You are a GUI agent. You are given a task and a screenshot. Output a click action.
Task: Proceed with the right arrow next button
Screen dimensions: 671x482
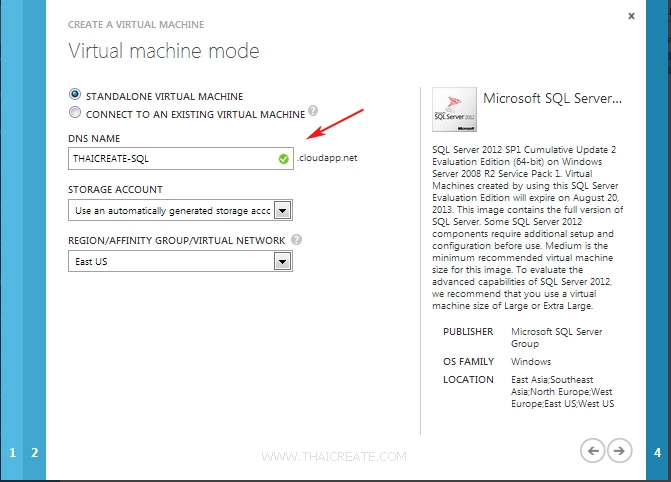coord(619,451)
